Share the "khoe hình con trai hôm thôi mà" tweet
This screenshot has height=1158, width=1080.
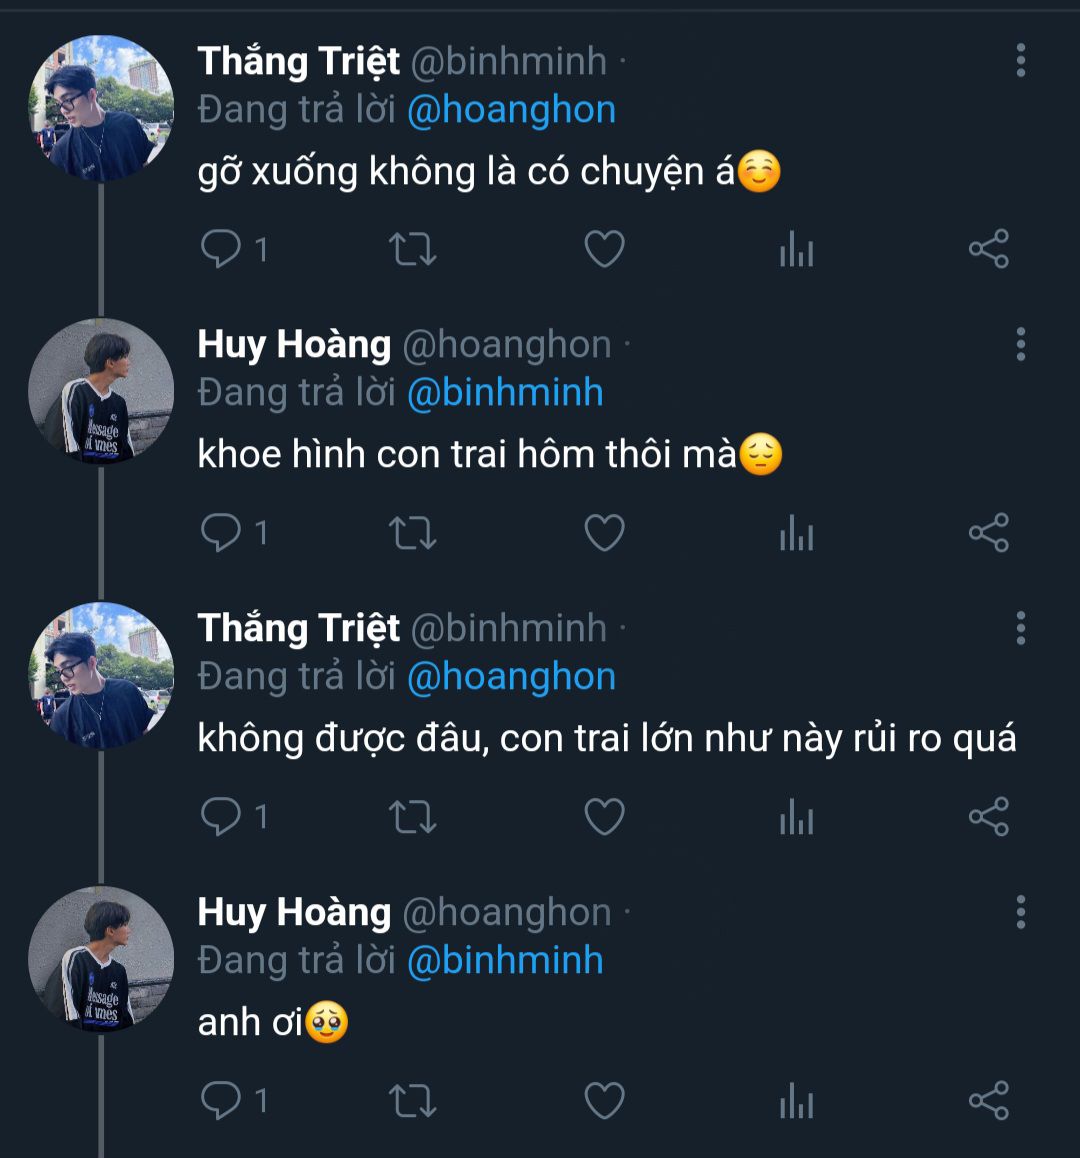click(x=988, y=533)
